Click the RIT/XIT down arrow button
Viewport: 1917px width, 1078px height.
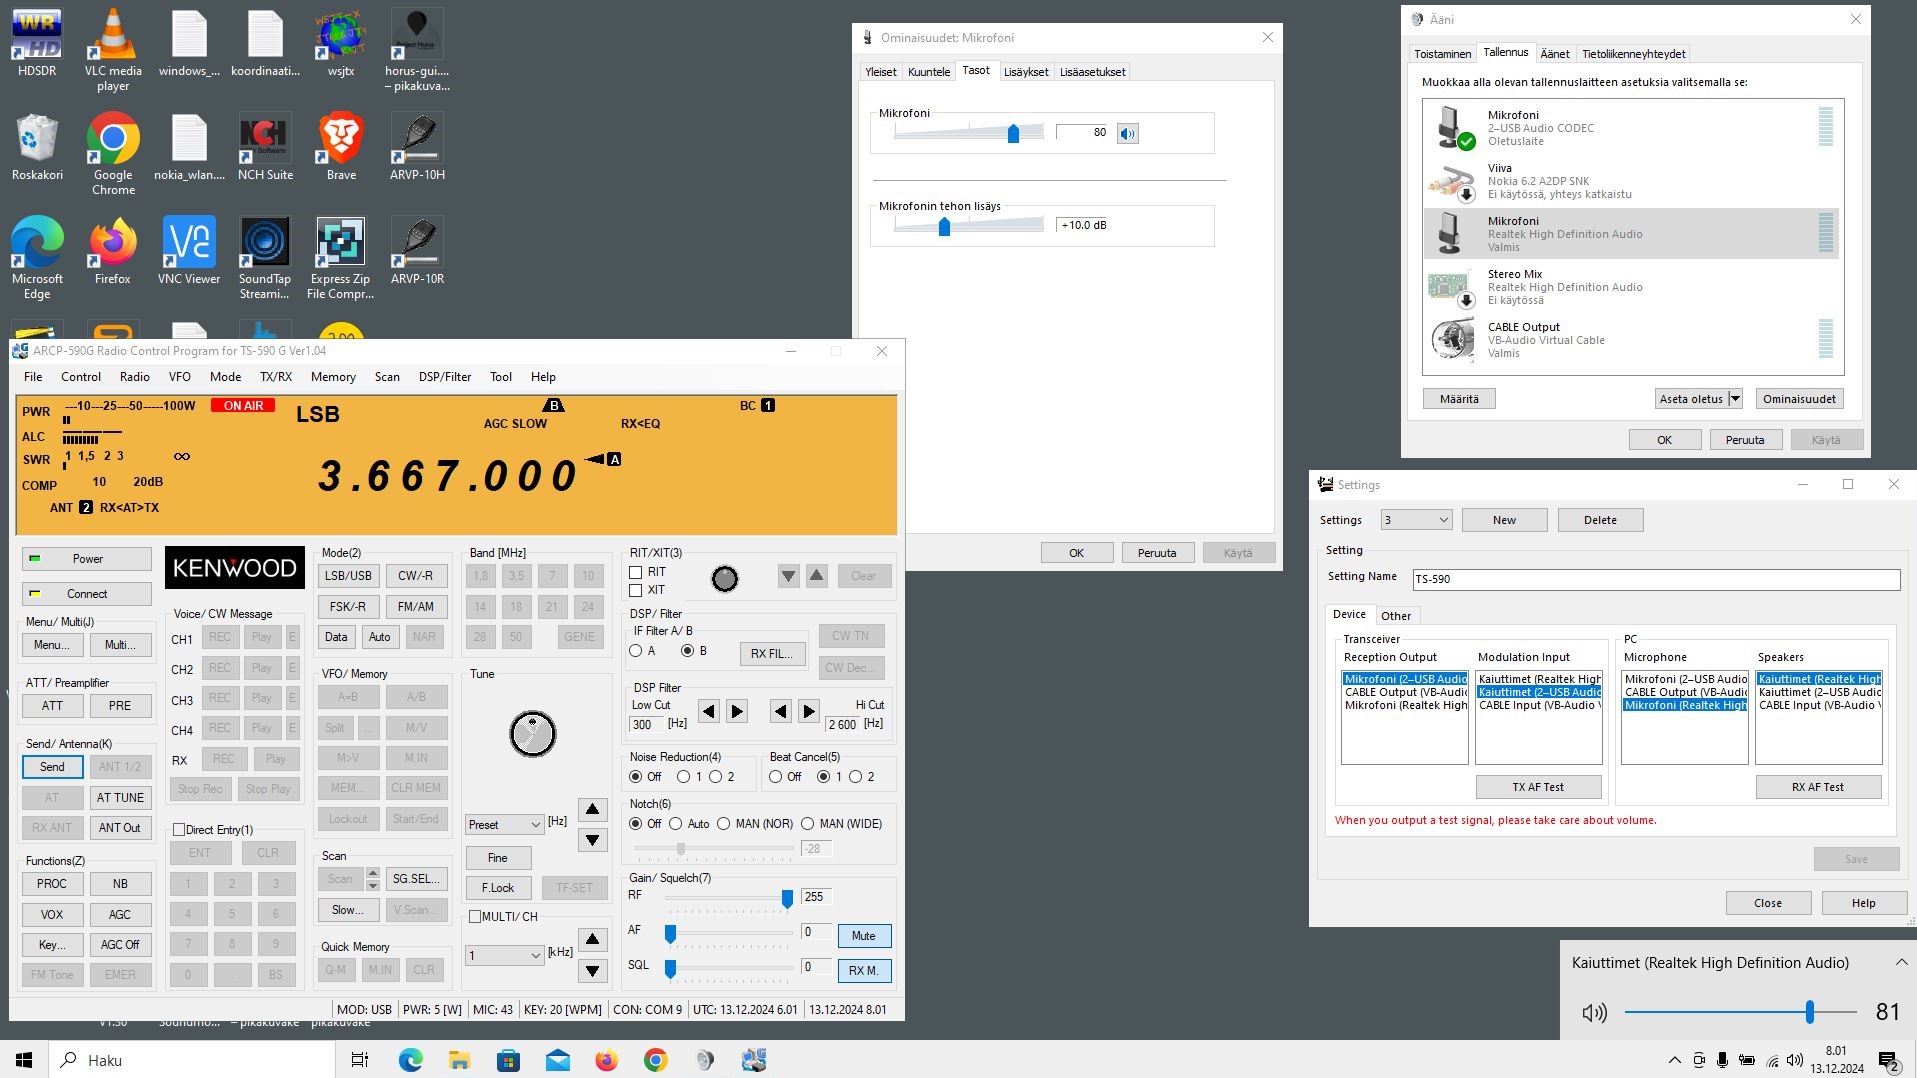pos(788,576)
